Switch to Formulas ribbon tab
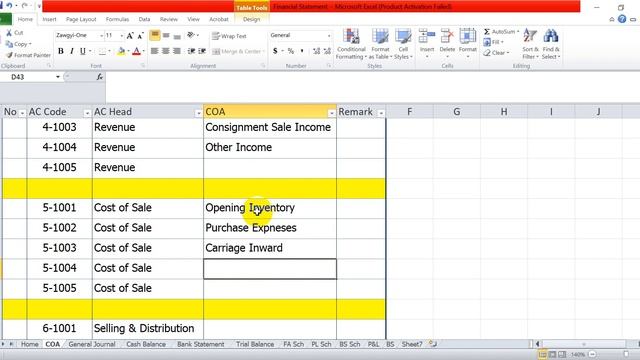The width and height of the screenshot is (640, 360). click(x=117, y=19)
